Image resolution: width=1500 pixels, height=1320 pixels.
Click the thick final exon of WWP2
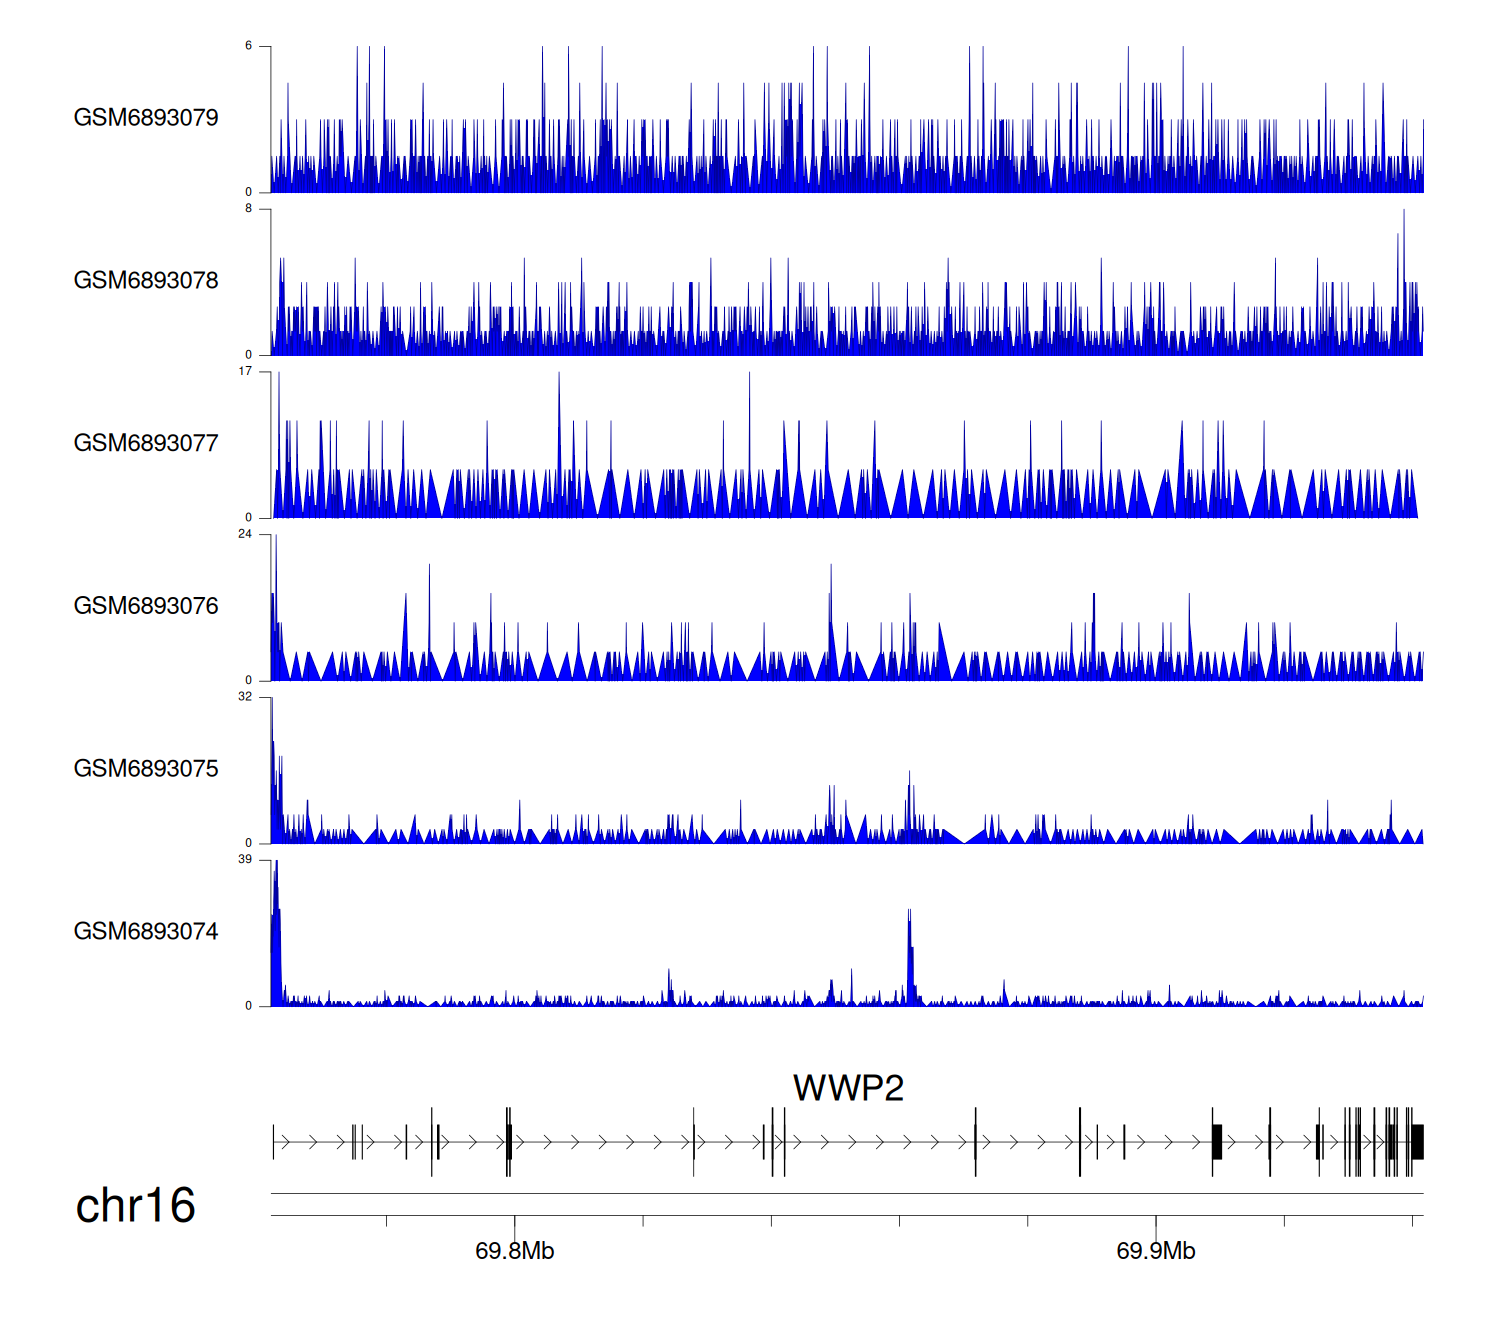tap(1417, 1142)
